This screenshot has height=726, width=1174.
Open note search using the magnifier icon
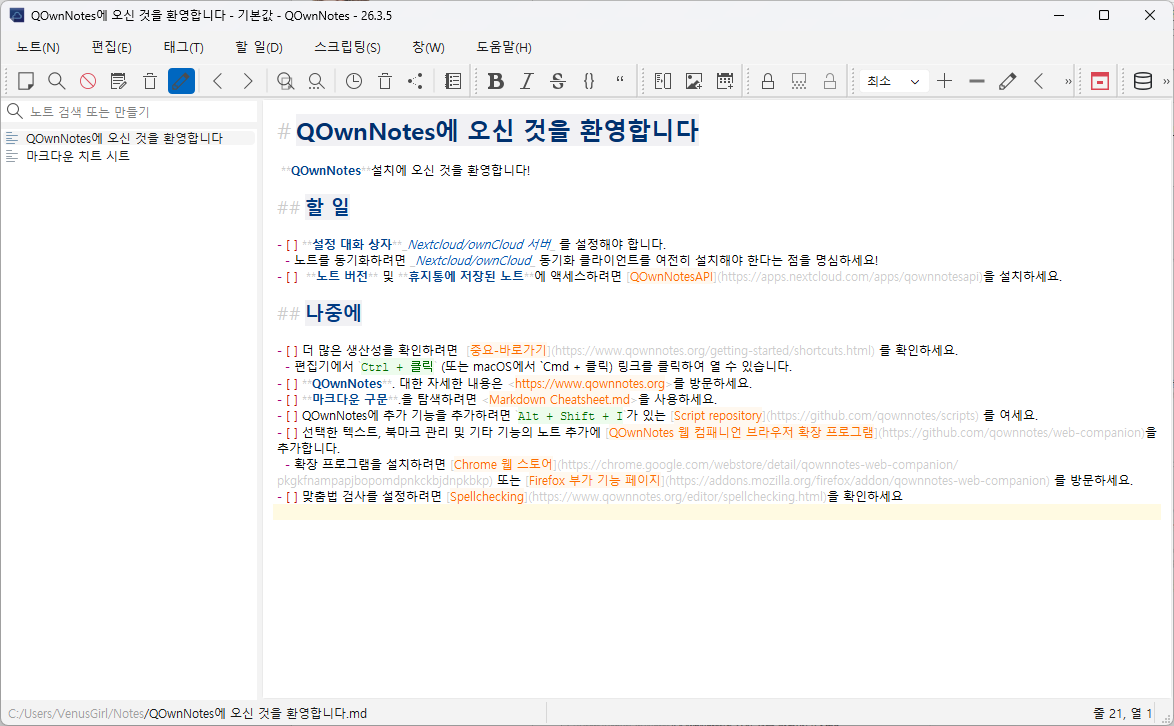tap(56, 81)
